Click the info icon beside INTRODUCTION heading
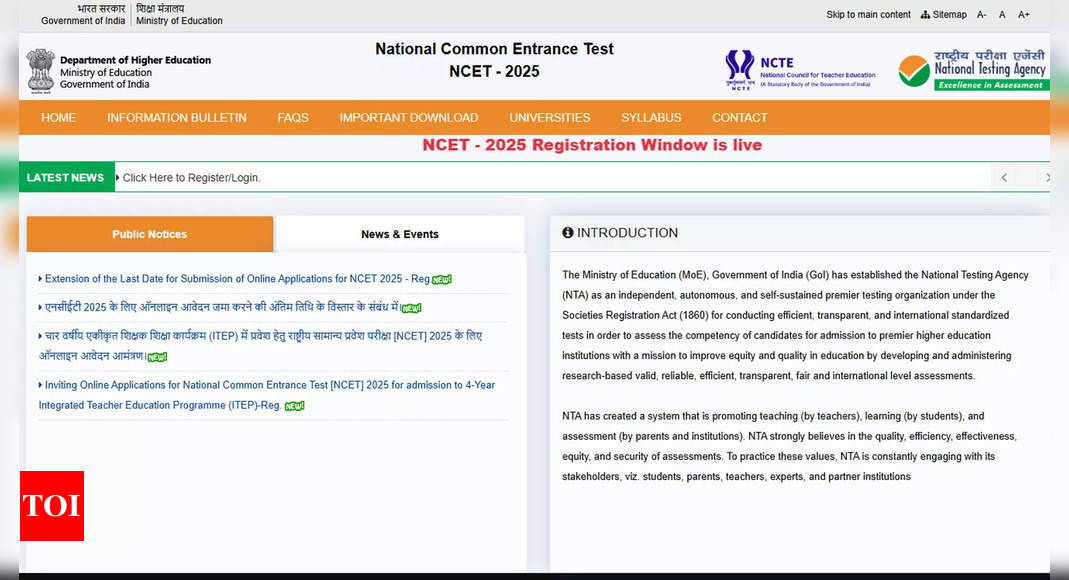 [568, 232]
